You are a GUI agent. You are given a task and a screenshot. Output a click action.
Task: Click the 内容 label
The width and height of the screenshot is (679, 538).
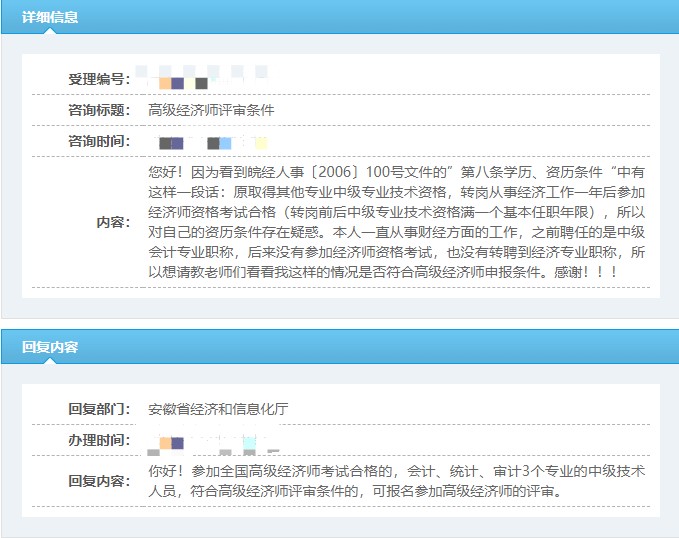pos(113,222)
